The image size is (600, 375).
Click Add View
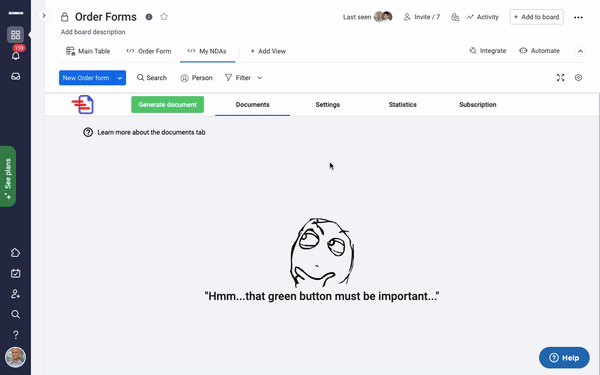coord(268,51)
